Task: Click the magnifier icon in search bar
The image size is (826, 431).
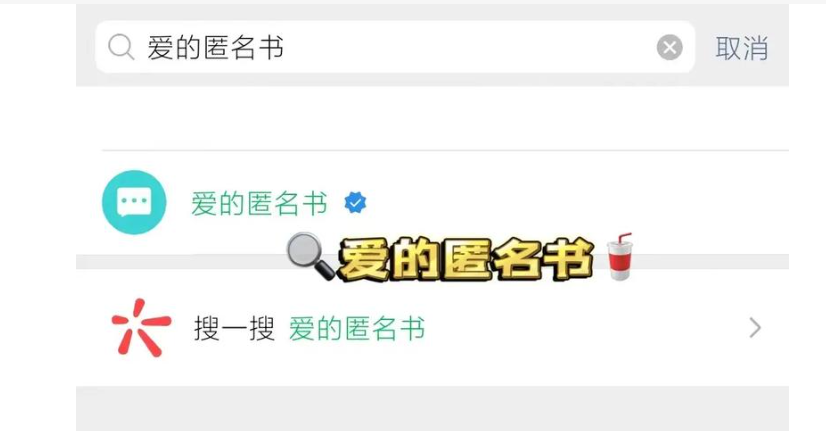Action: 121,47
